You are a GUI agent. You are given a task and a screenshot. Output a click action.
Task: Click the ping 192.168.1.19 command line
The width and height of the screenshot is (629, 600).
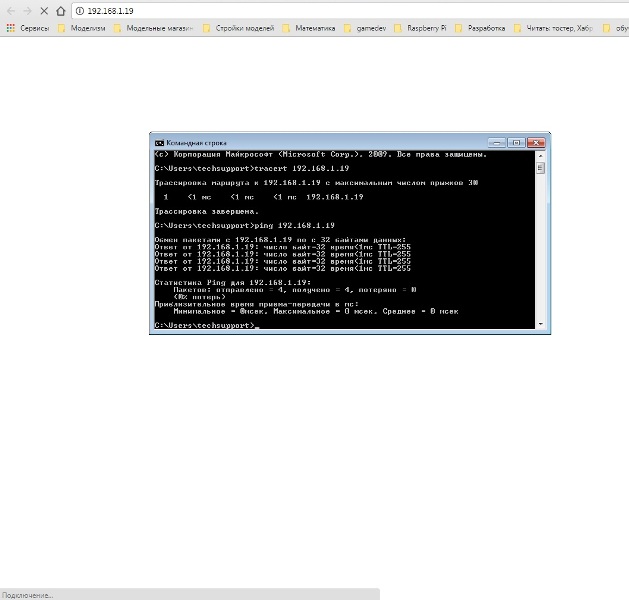(x=245, y=225)
